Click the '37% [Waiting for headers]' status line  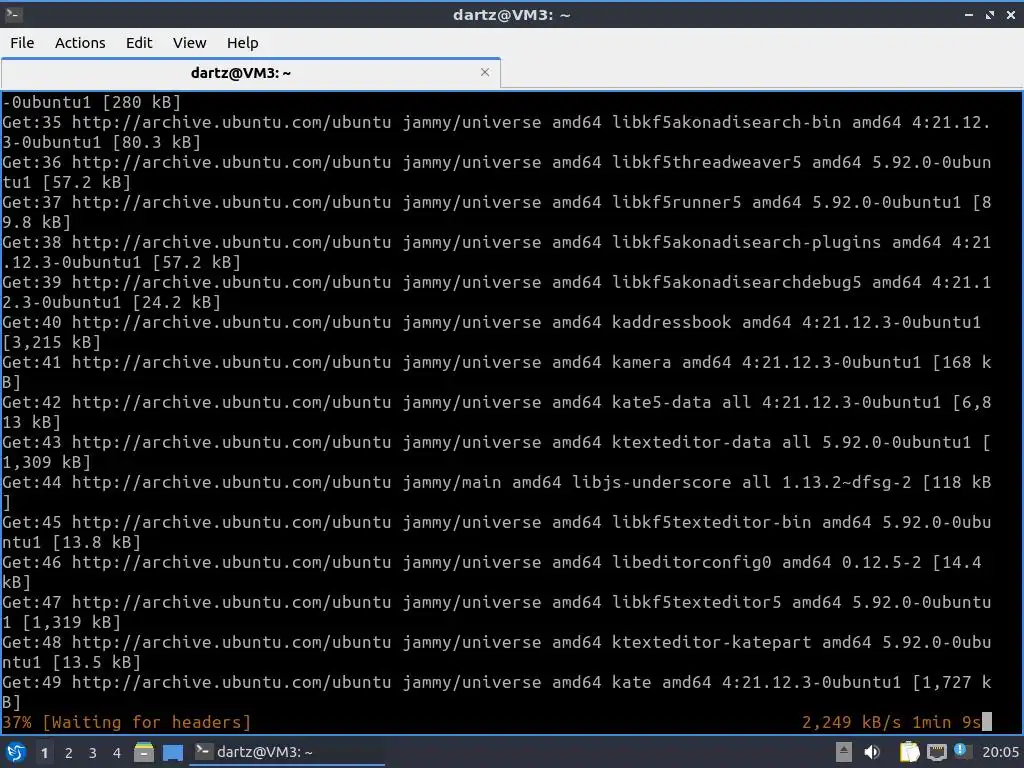[x=127, y=722]
